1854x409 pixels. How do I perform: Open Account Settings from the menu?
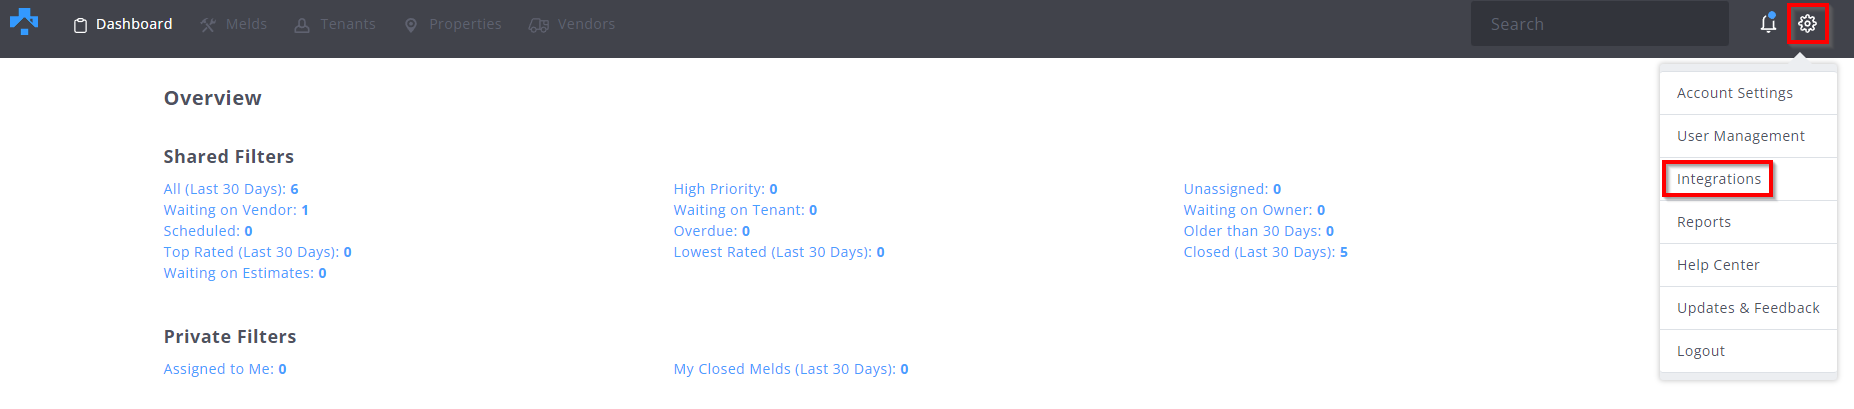coord(1734,93)
